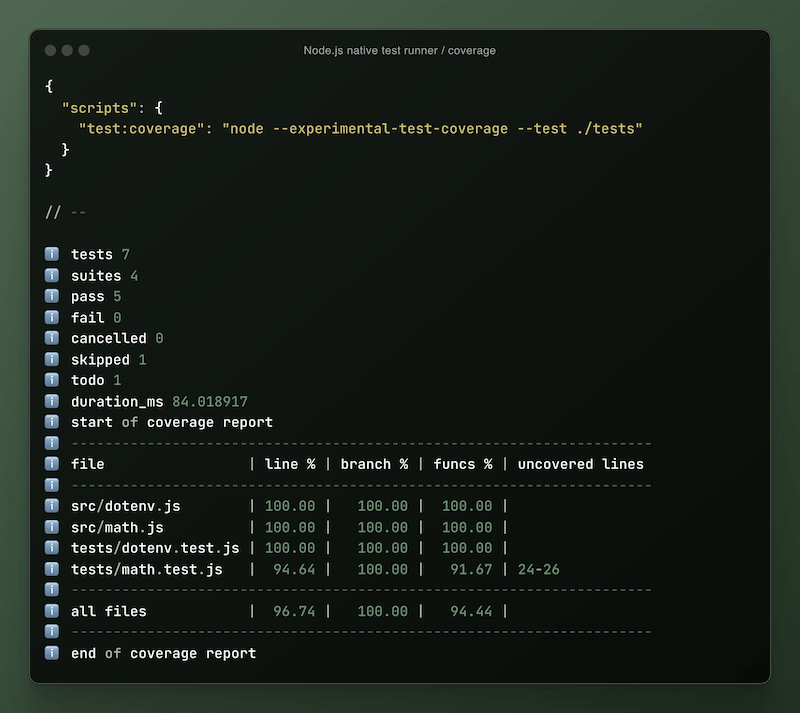This screenshot has height=713, width=800.
Task: Open the tests/dotenv.test.js file row
Action: pyautogui.click(x=155, y=548)
